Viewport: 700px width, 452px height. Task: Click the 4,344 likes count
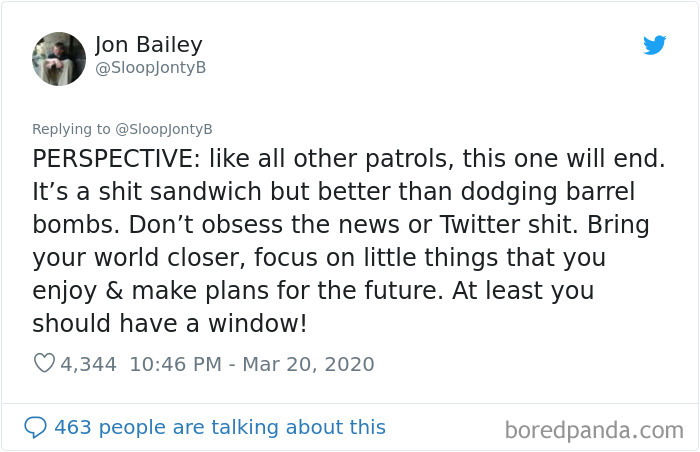[88, 364]
